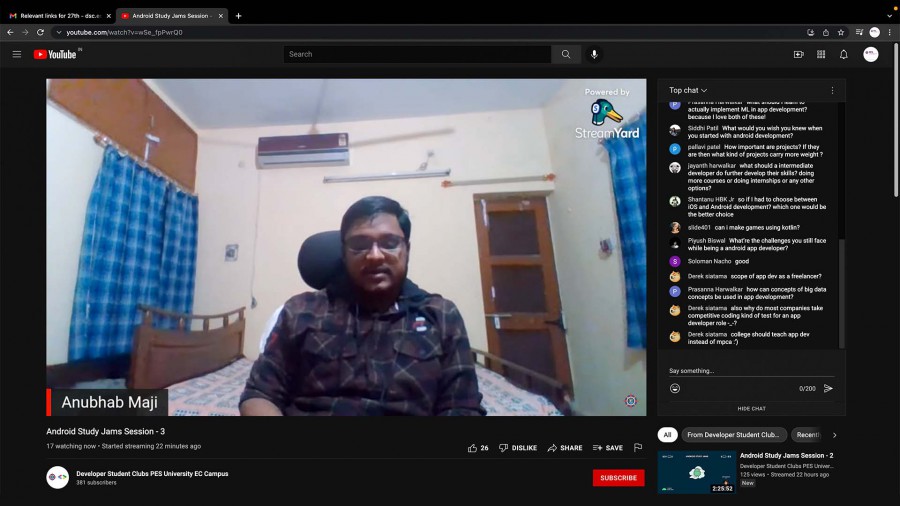Open Android Study Jams Session 2 thumbnail
Viewport: 900px width, 506px height.
pos(695,472)
